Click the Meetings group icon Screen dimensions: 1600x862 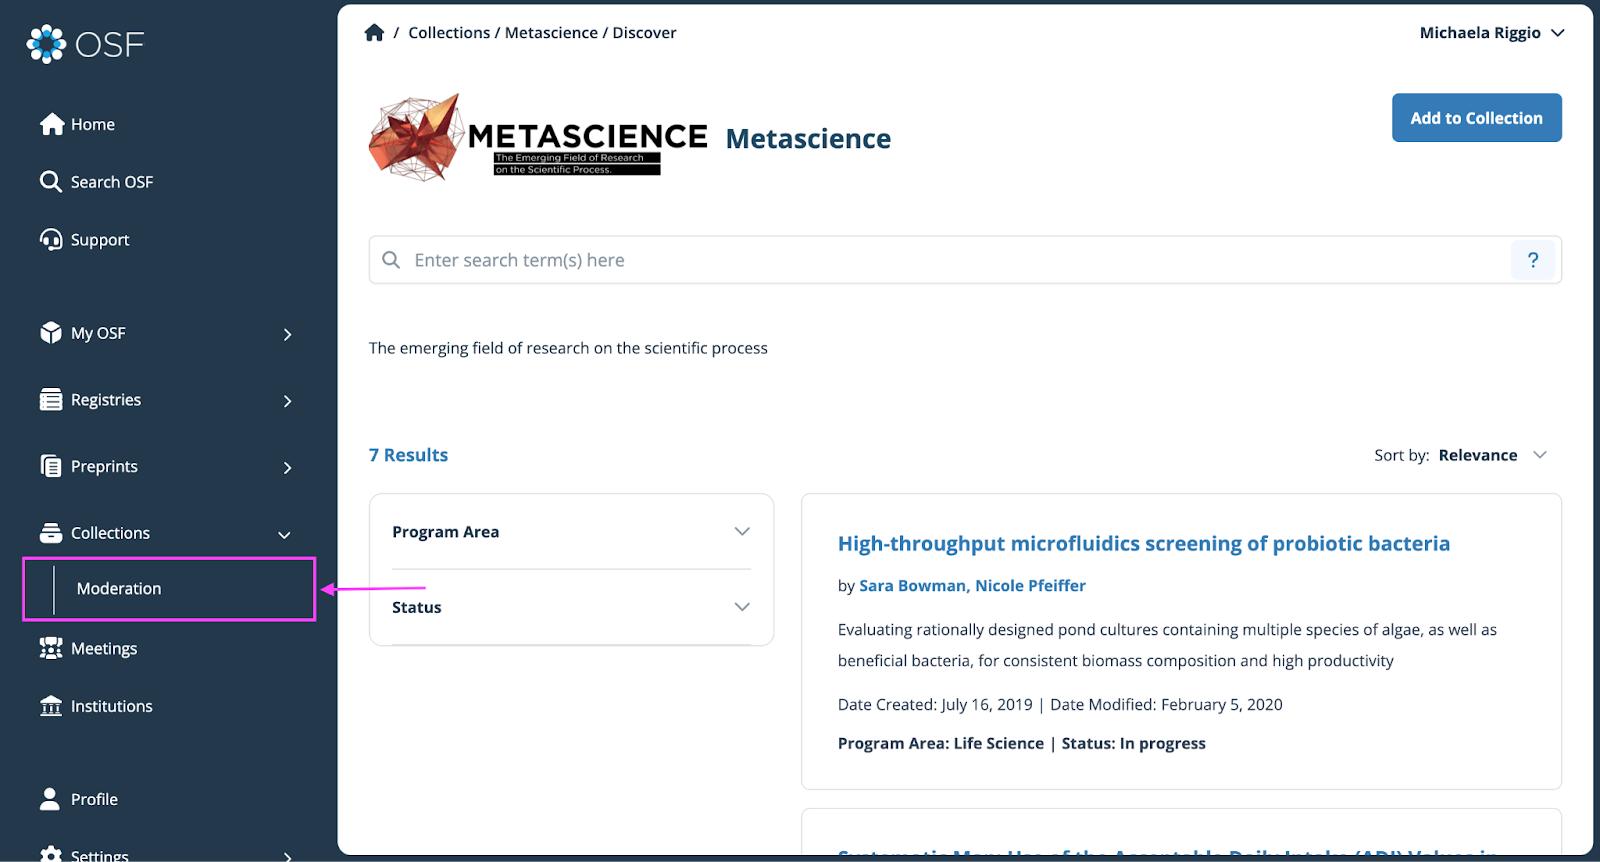(x=51, y=648)
